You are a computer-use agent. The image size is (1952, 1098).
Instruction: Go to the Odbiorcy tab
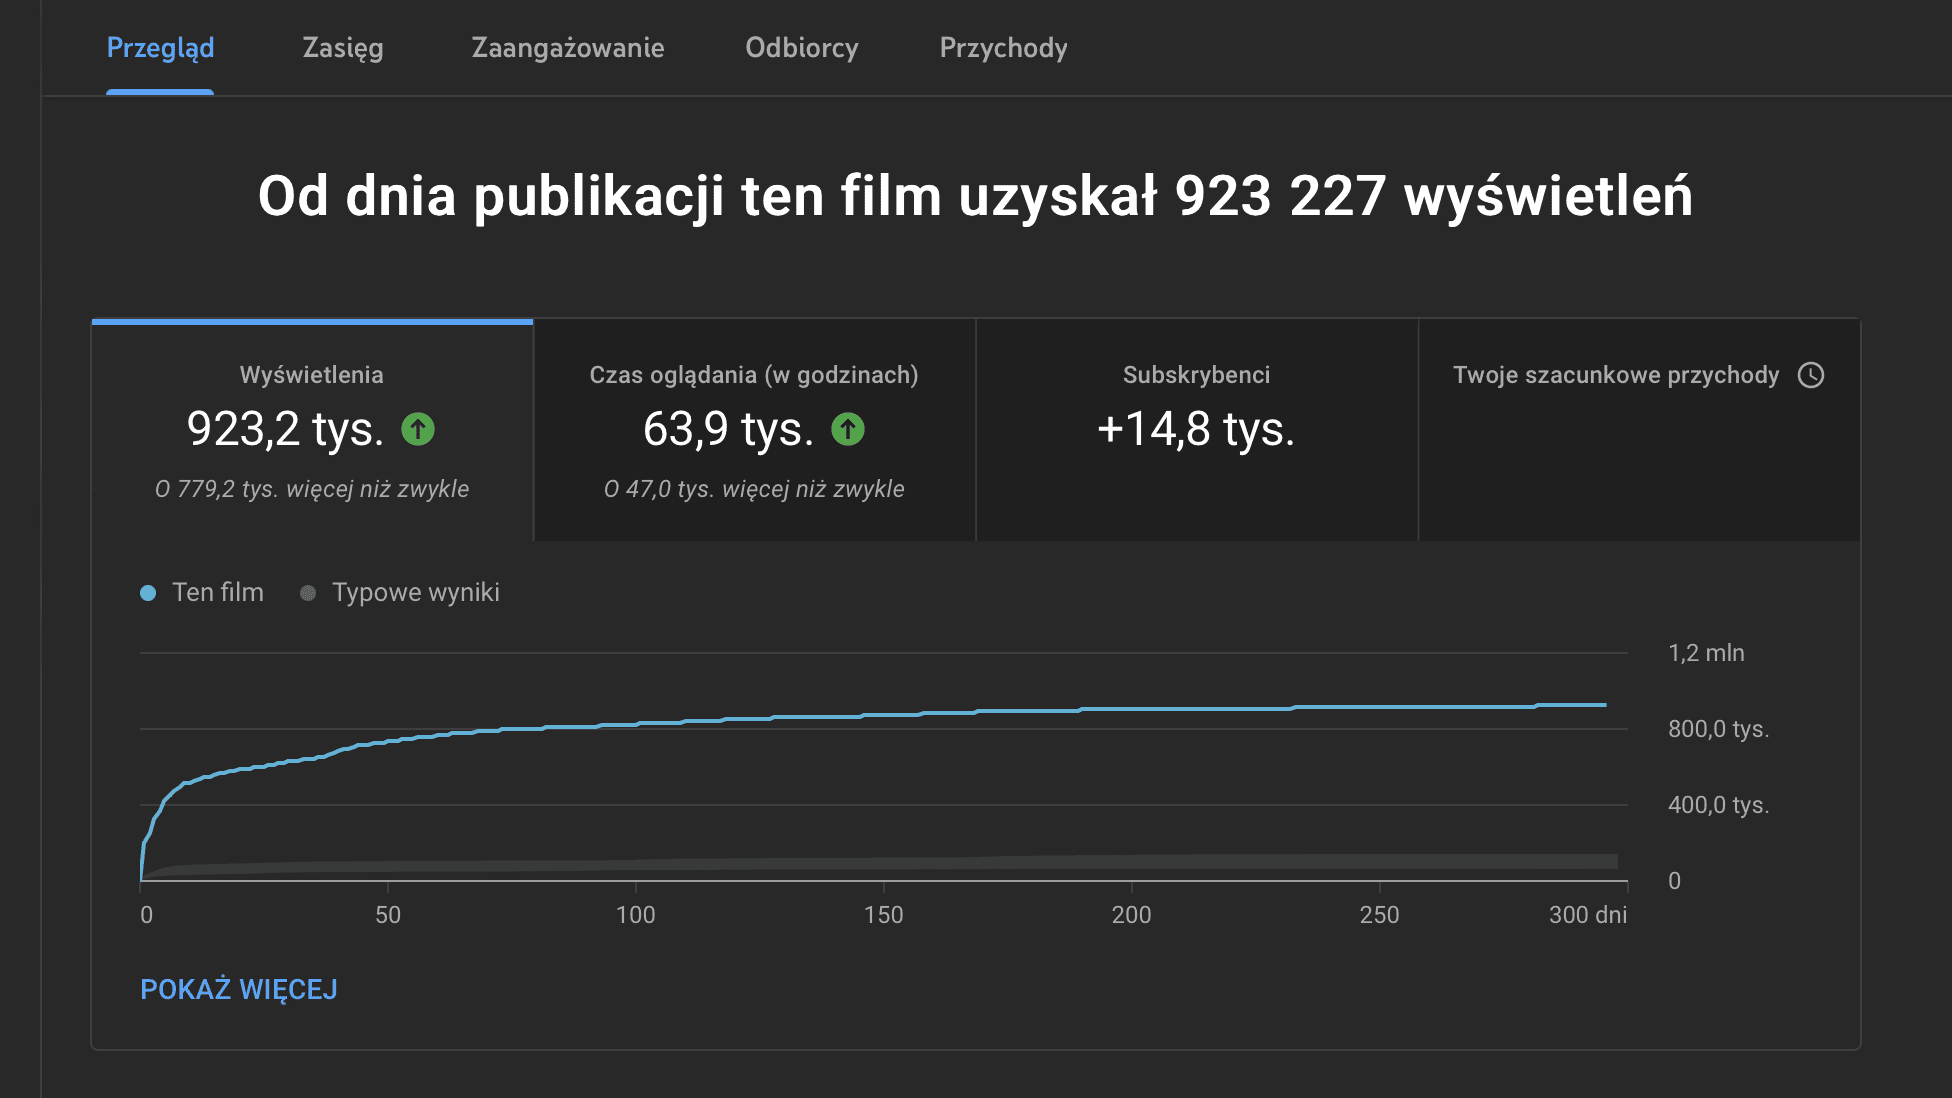[802, 48]
